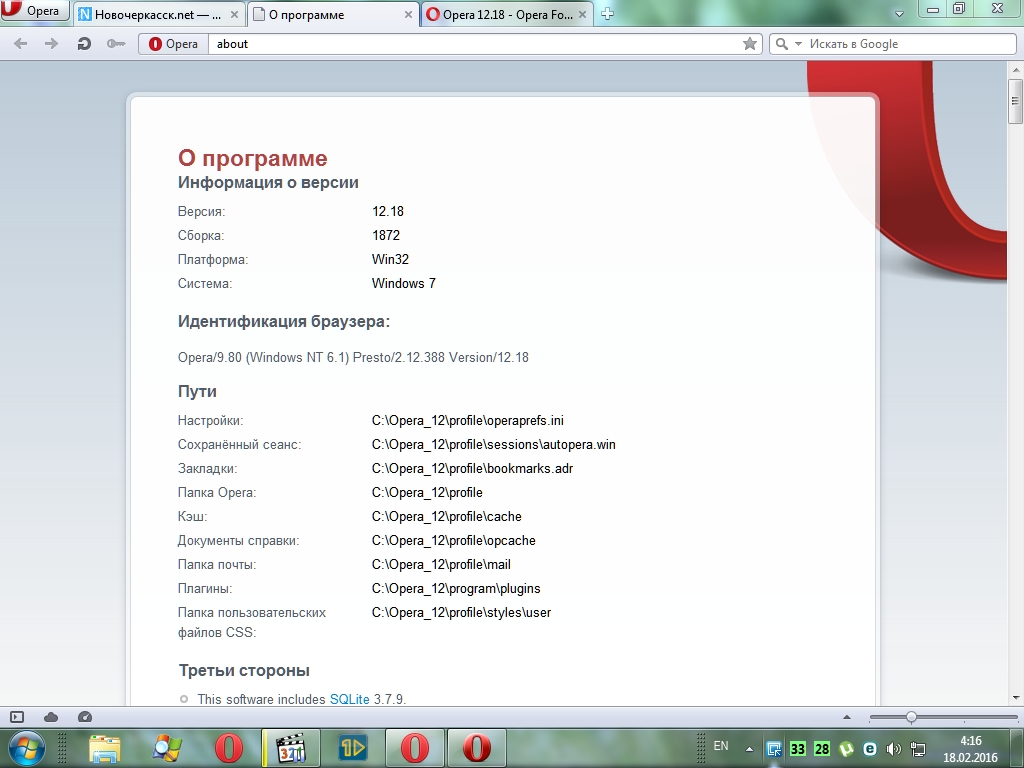Open a new tab with plus button

(607, 14)
